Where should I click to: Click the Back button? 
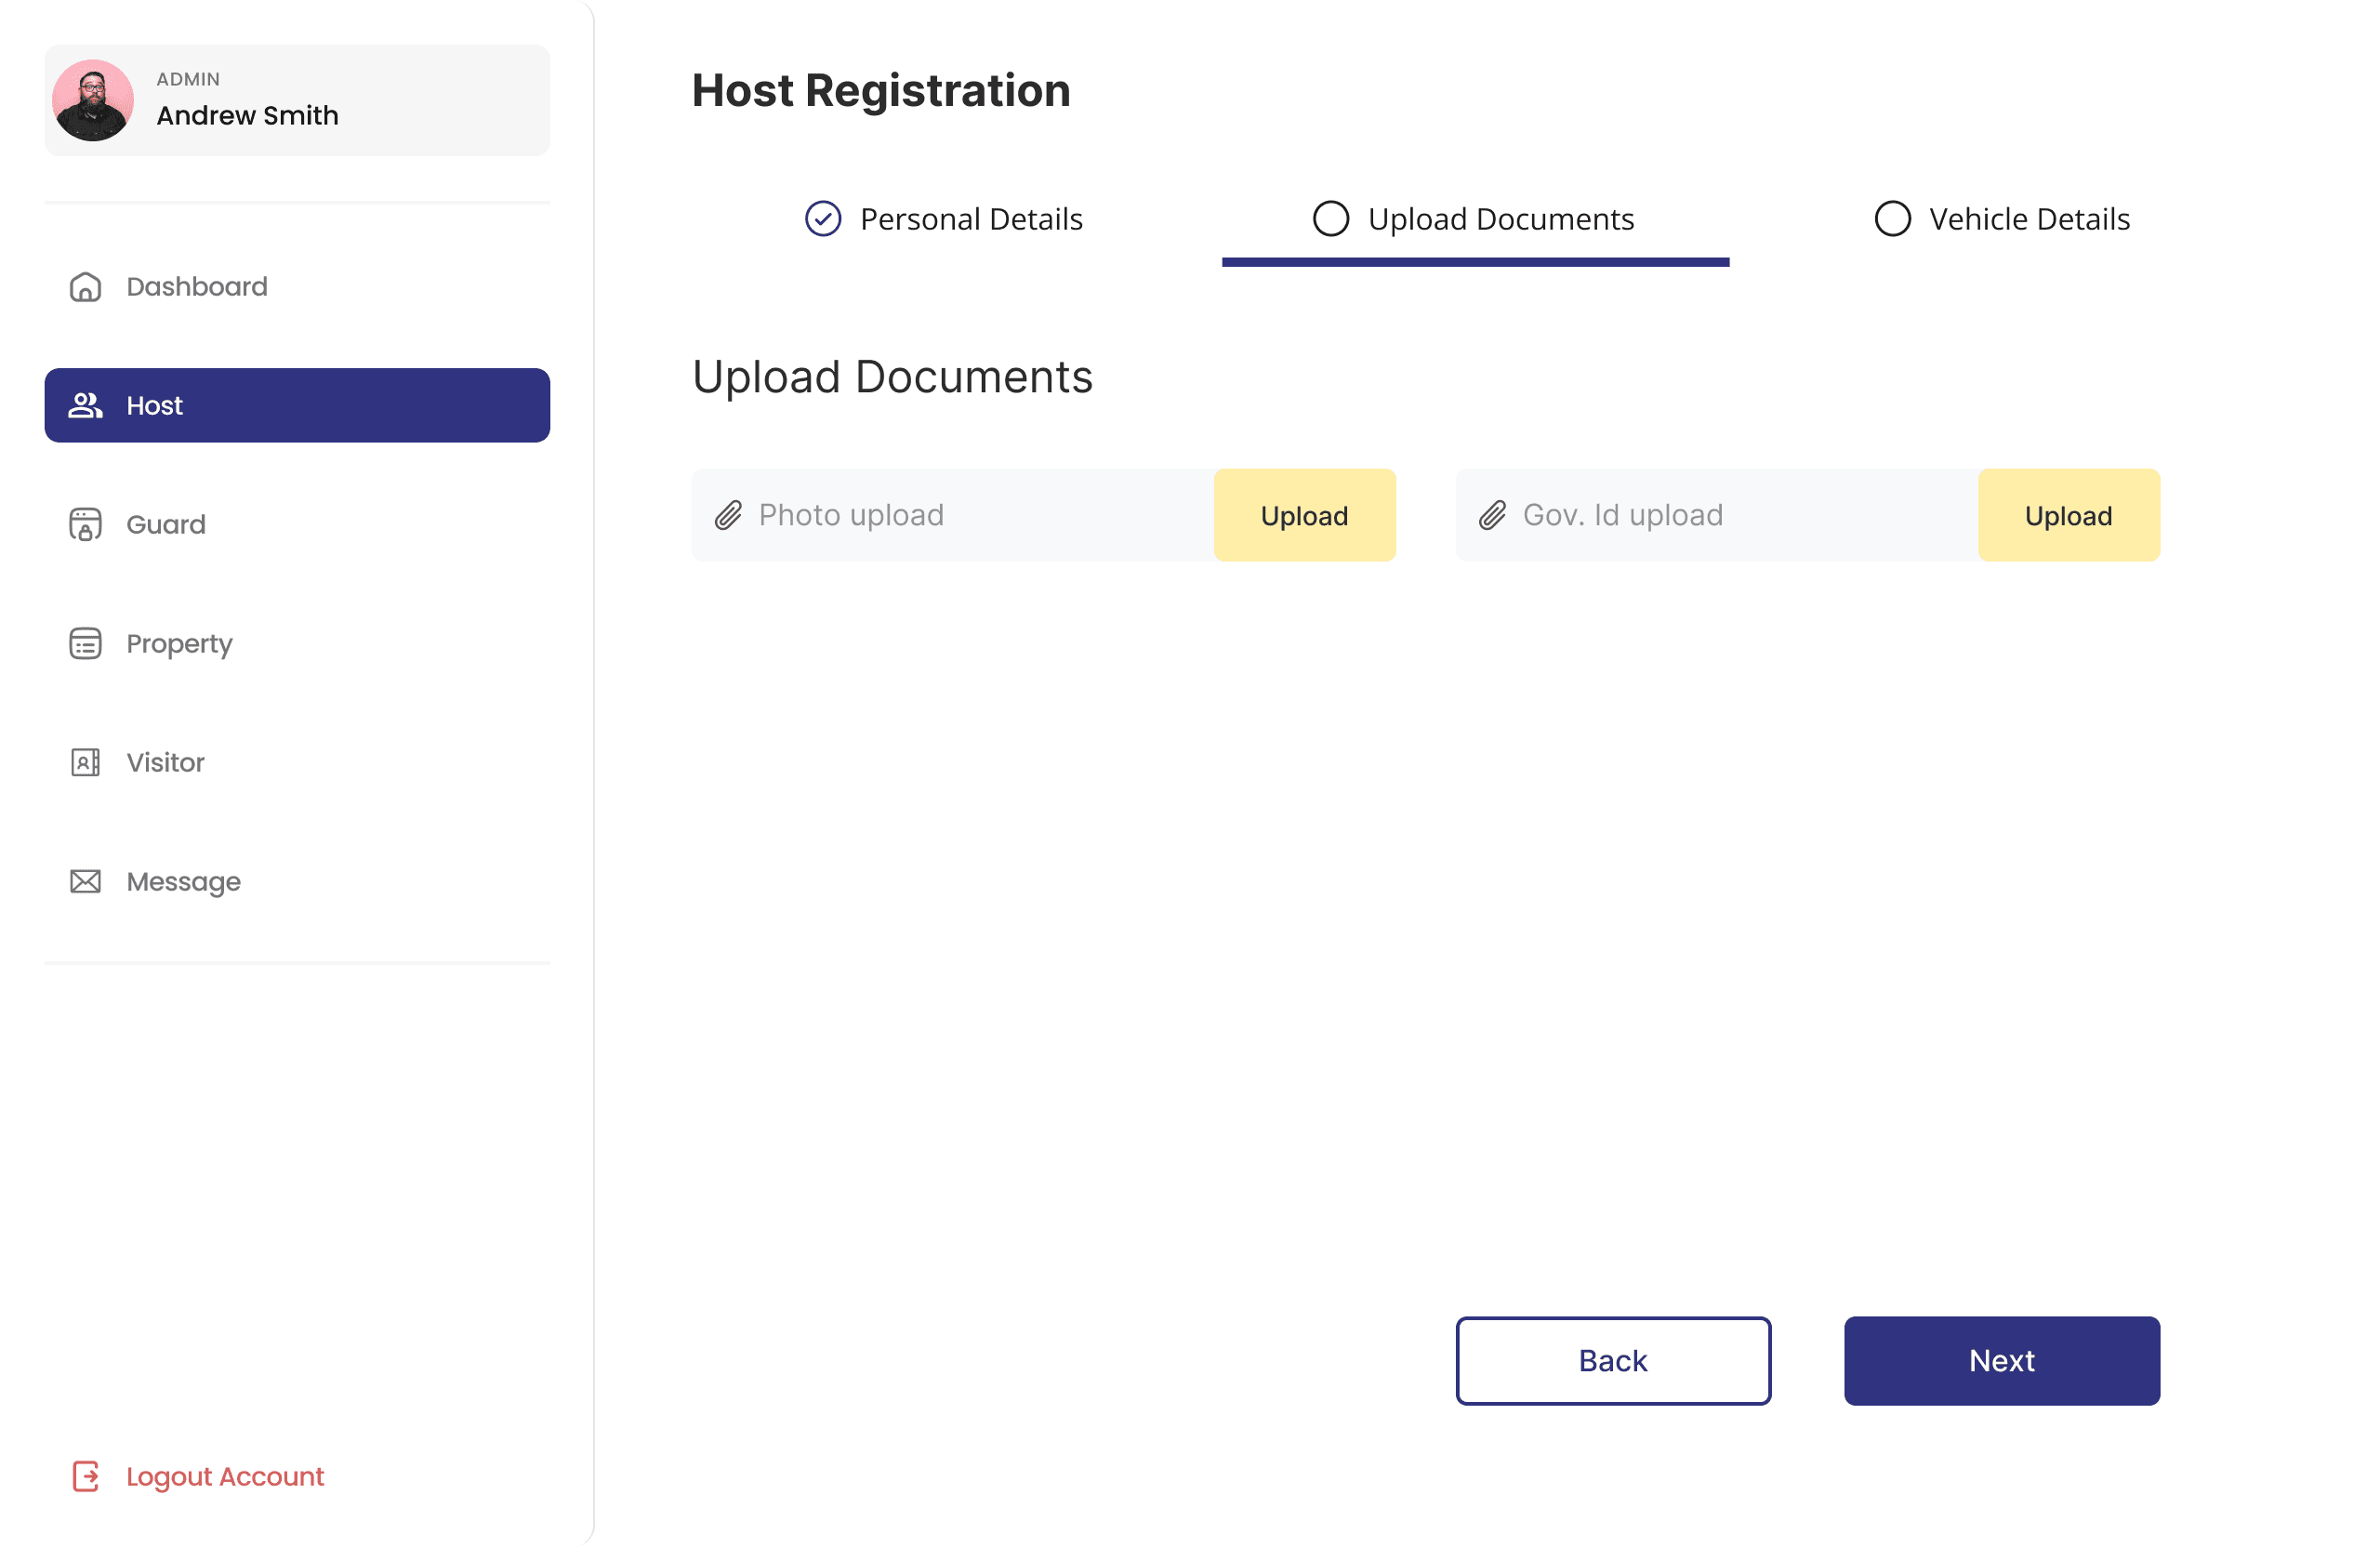[x=1613, y=1360]
